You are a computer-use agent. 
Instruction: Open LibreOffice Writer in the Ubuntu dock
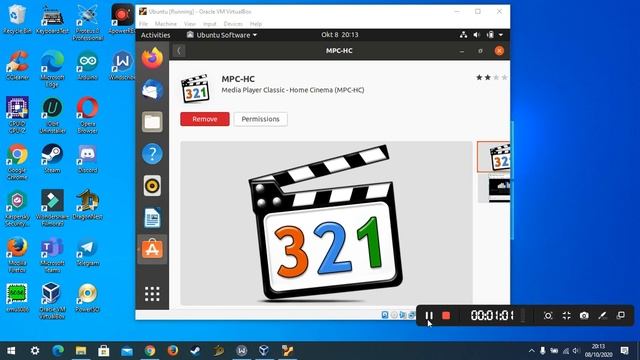pos(152,218)
